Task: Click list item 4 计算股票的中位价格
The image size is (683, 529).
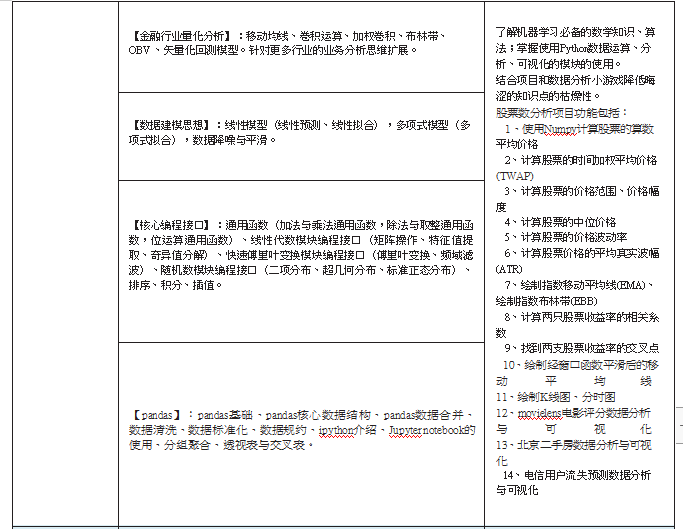Action: [561, 222]
